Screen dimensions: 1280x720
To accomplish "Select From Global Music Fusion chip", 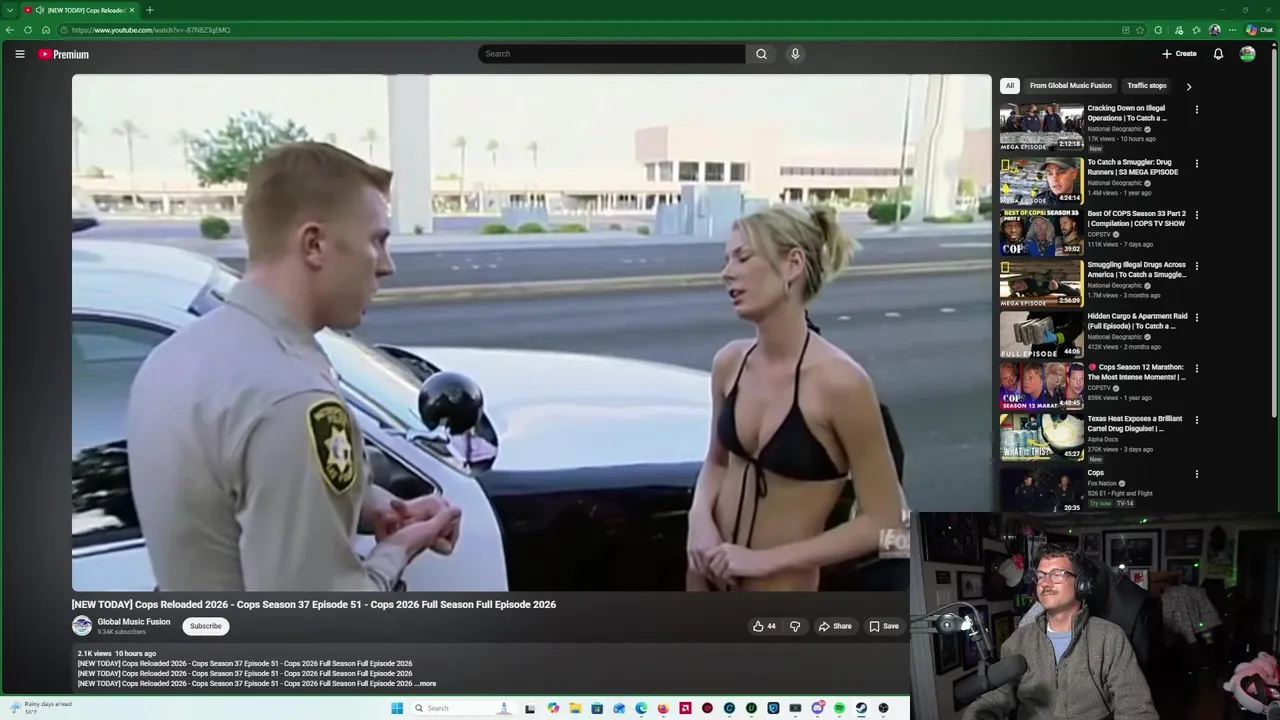I will (x=1070, y=86).
